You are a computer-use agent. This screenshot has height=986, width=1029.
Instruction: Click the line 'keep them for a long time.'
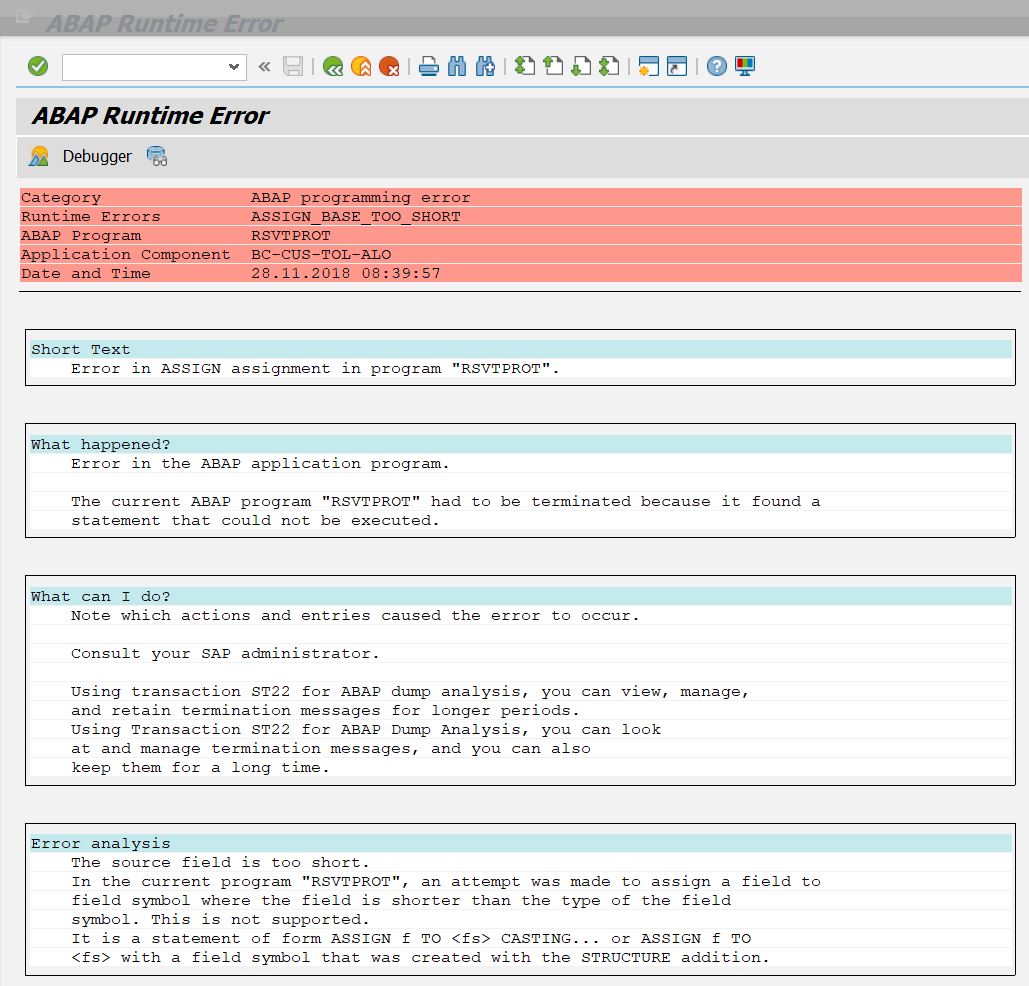(200, 767)
